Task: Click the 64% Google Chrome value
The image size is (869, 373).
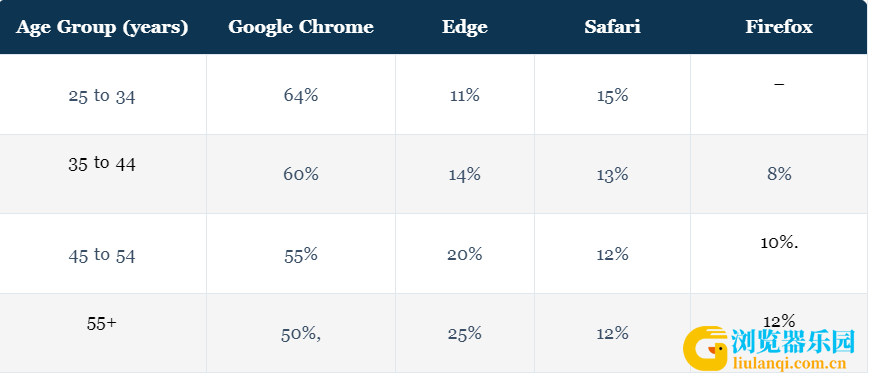Action: [x=301, y=95]
